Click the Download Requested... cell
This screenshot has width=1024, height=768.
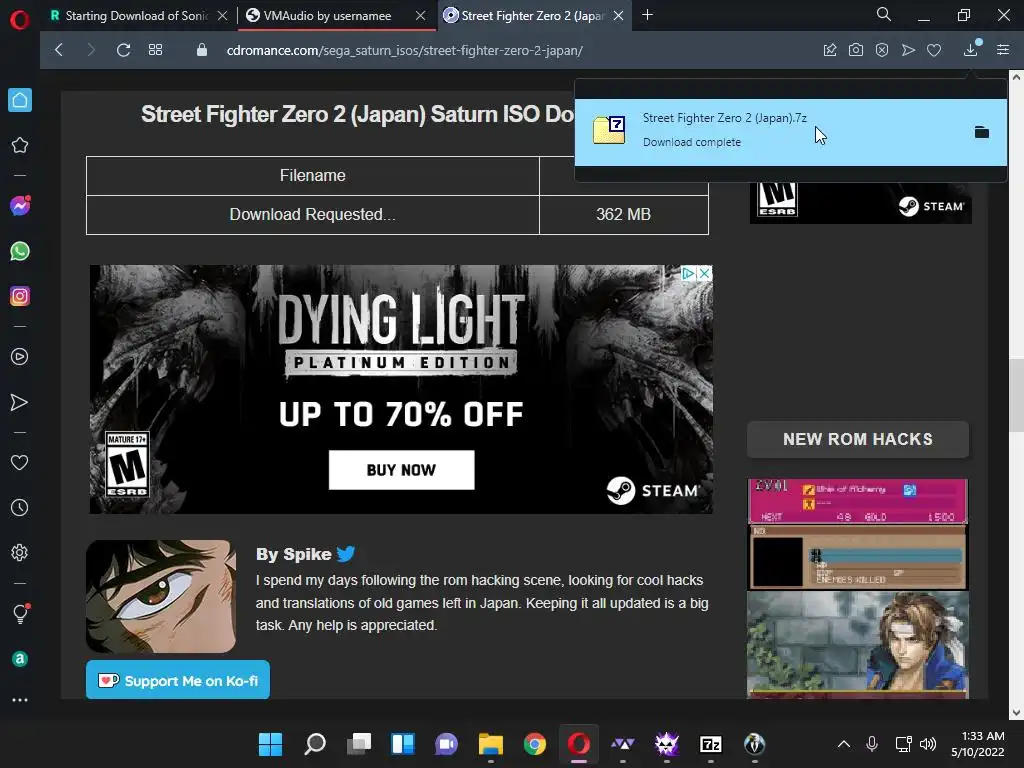click(312, 215)
